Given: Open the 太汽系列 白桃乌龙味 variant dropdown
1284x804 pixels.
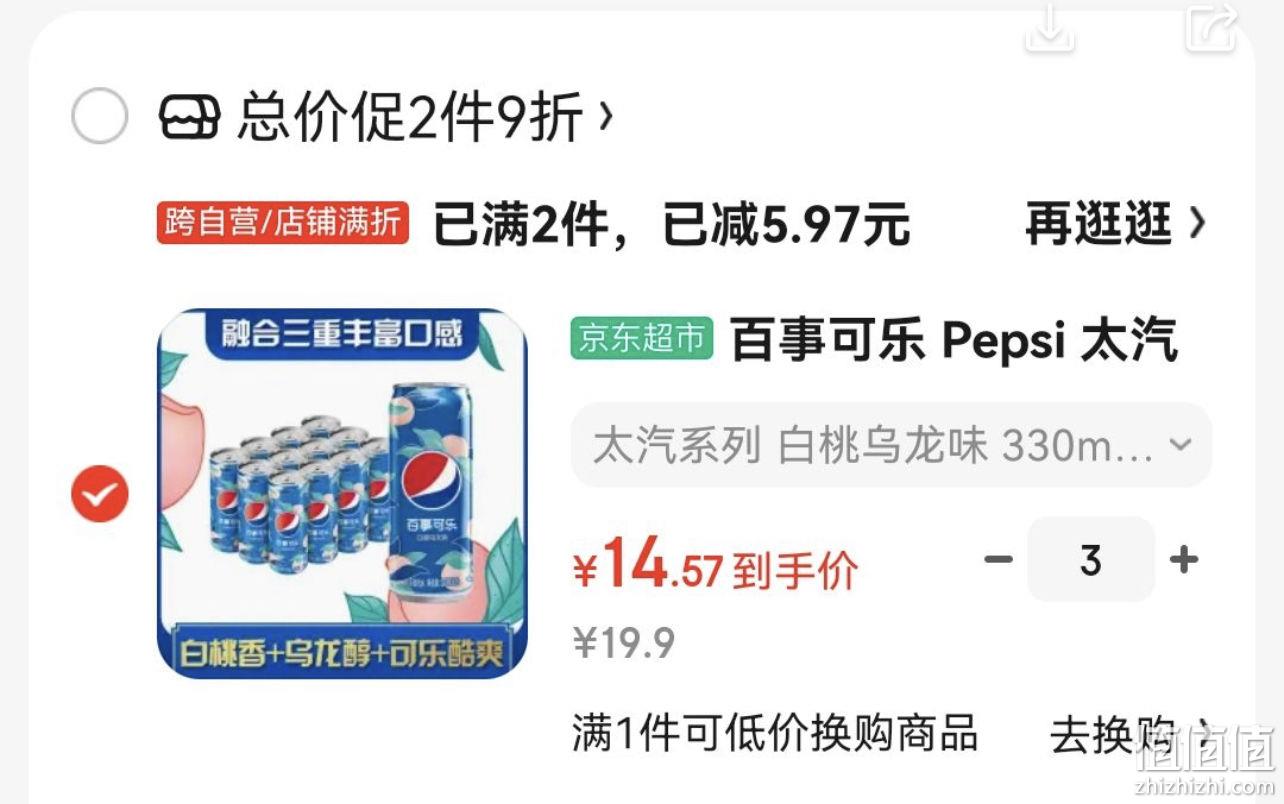Looking at the screenshot, I should 891,445.
